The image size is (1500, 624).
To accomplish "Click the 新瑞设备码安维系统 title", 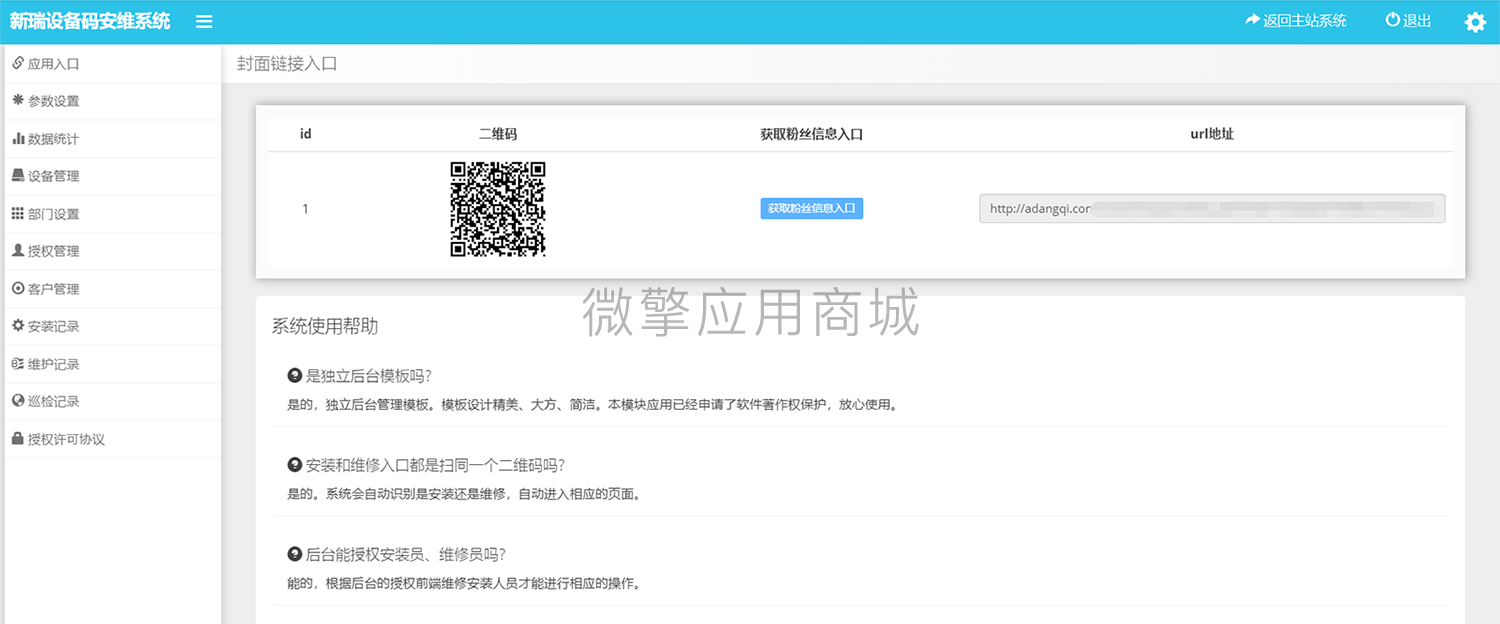I will (90, 21).
